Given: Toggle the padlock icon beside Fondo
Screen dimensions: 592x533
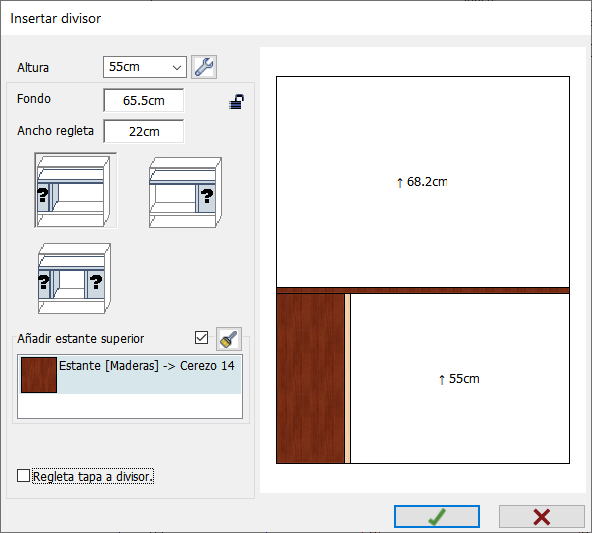Looking at the screenshot, I should pos(236,102).
